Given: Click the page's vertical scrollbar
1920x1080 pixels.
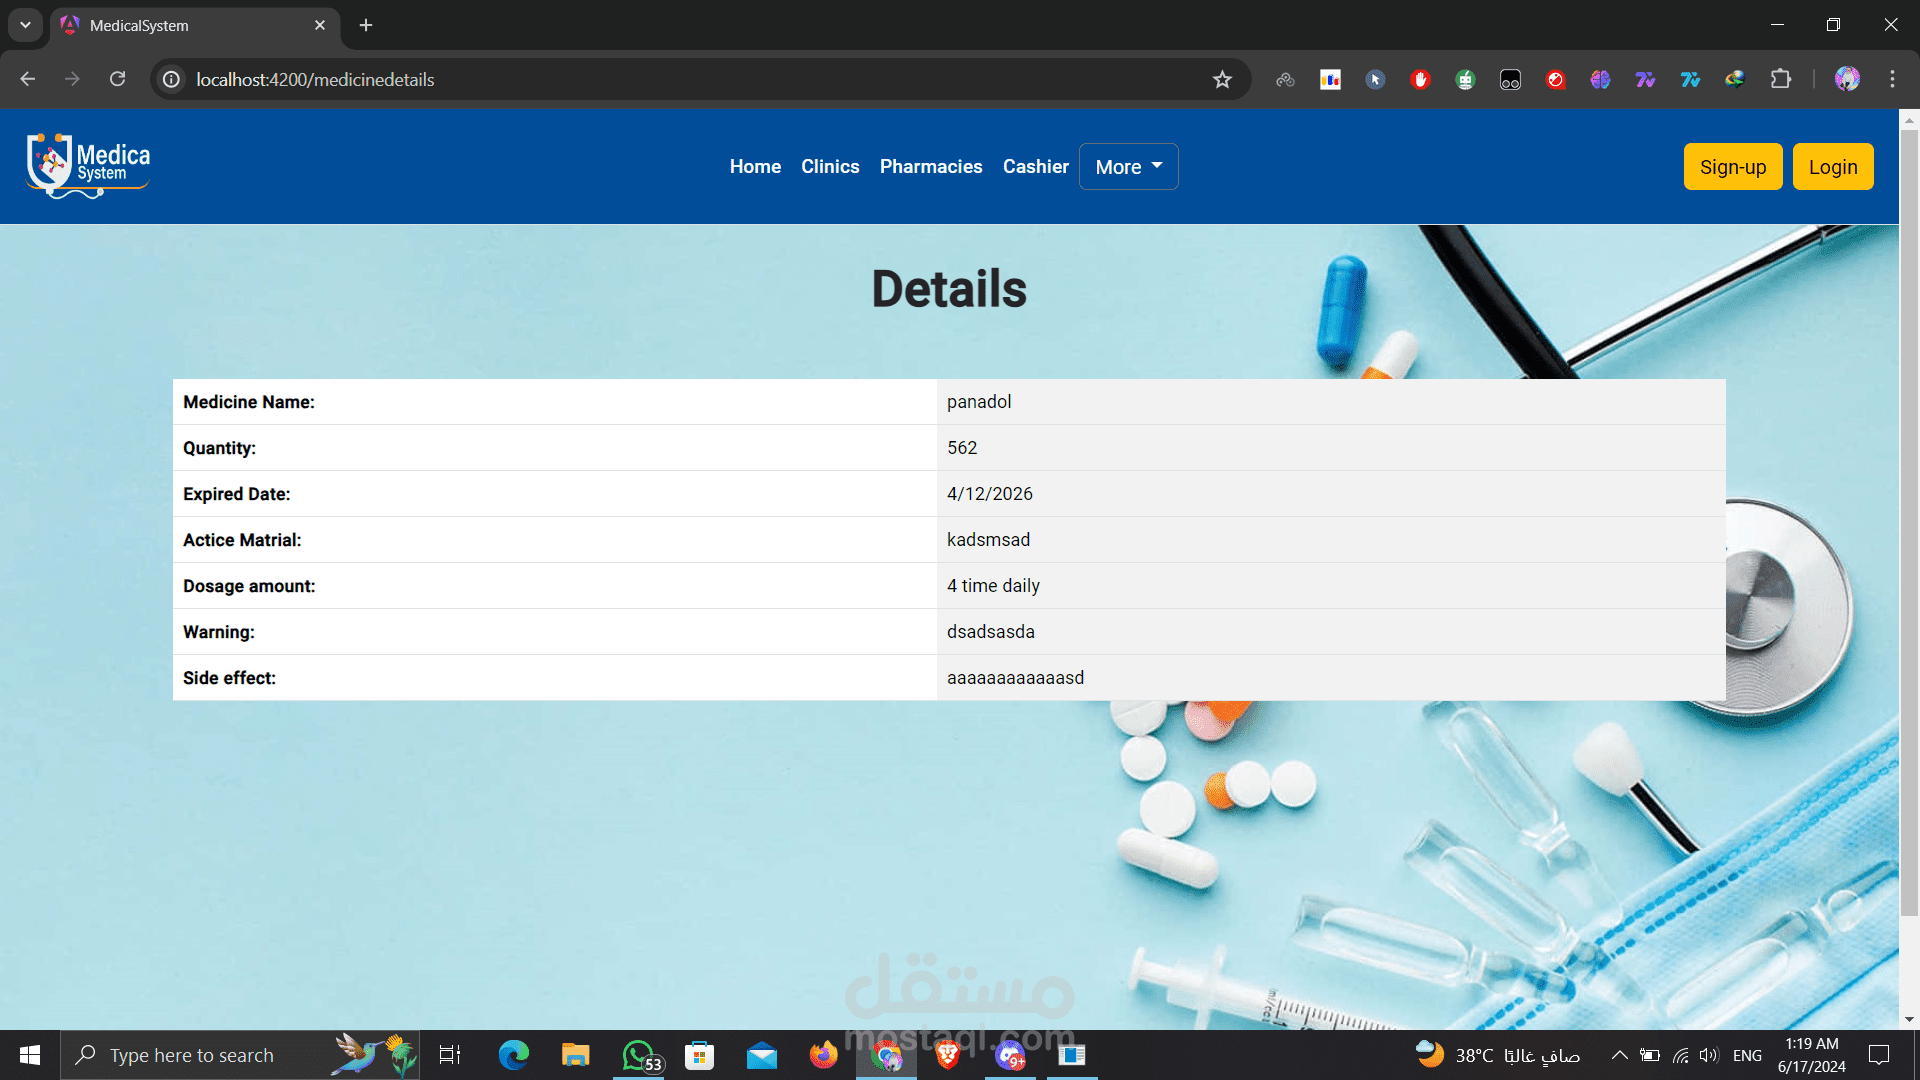Looking at the screenshot, I should pos(1909,520).
